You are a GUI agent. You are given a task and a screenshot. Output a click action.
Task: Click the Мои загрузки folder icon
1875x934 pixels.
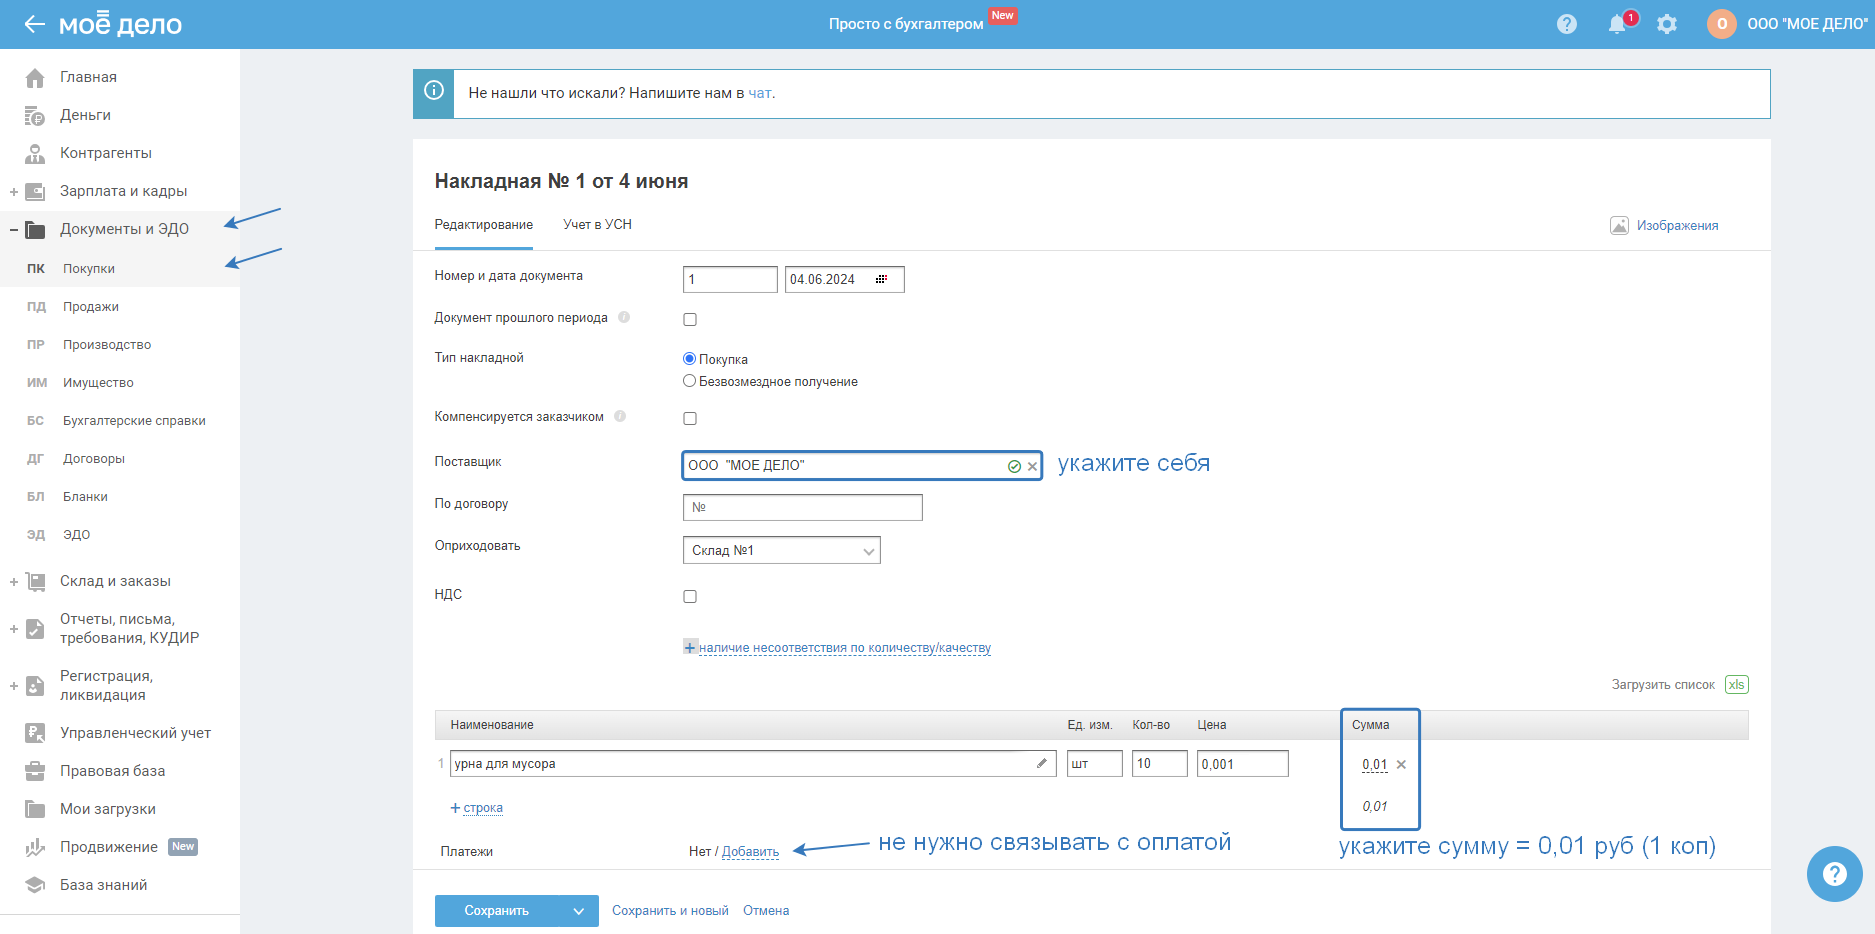(x=35, y=809)
